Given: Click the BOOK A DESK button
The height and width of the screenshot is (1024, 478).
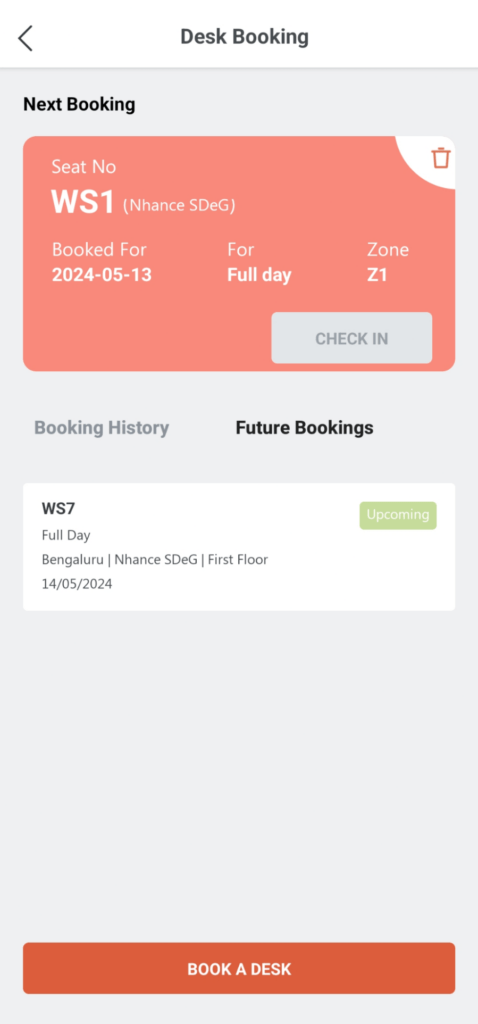Looking at the screenshot, I should pos(239,968).
